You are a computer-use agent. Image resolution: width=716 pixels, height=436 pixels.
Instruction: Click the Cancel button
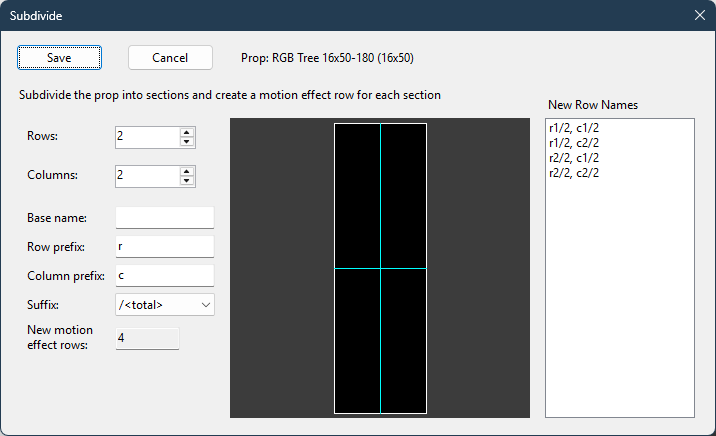pos(170,58)
